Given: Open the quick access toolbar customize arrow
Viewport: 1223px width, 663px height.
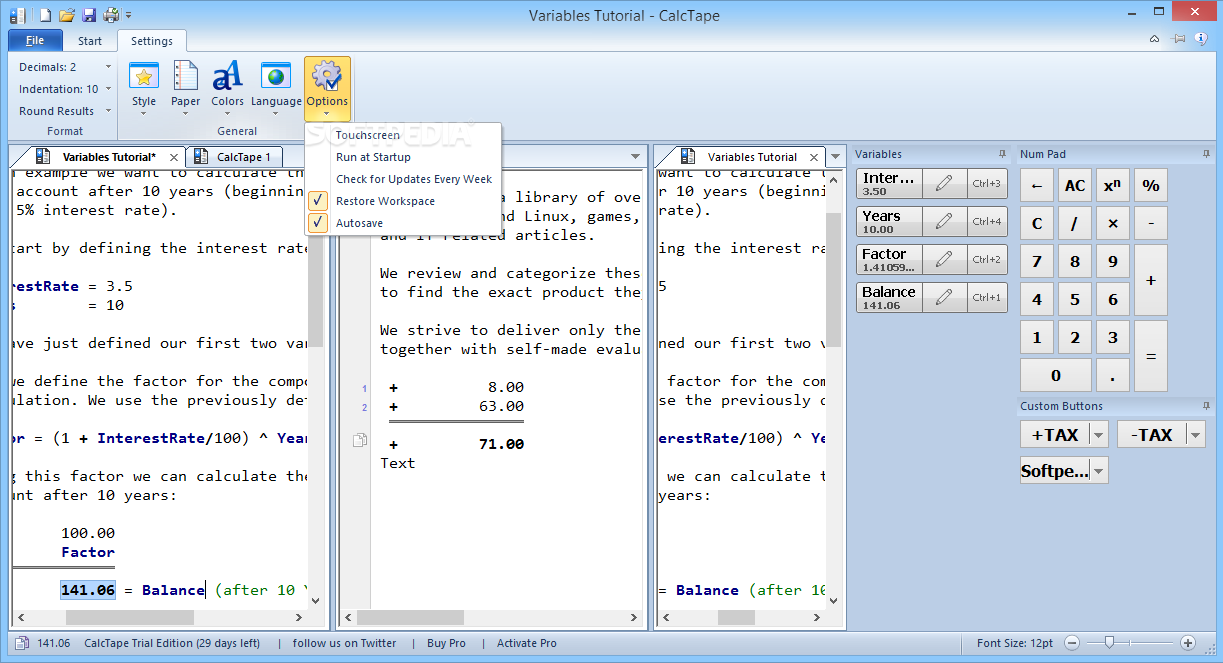Looking at the screenshot, I should [x=129, y=15].
